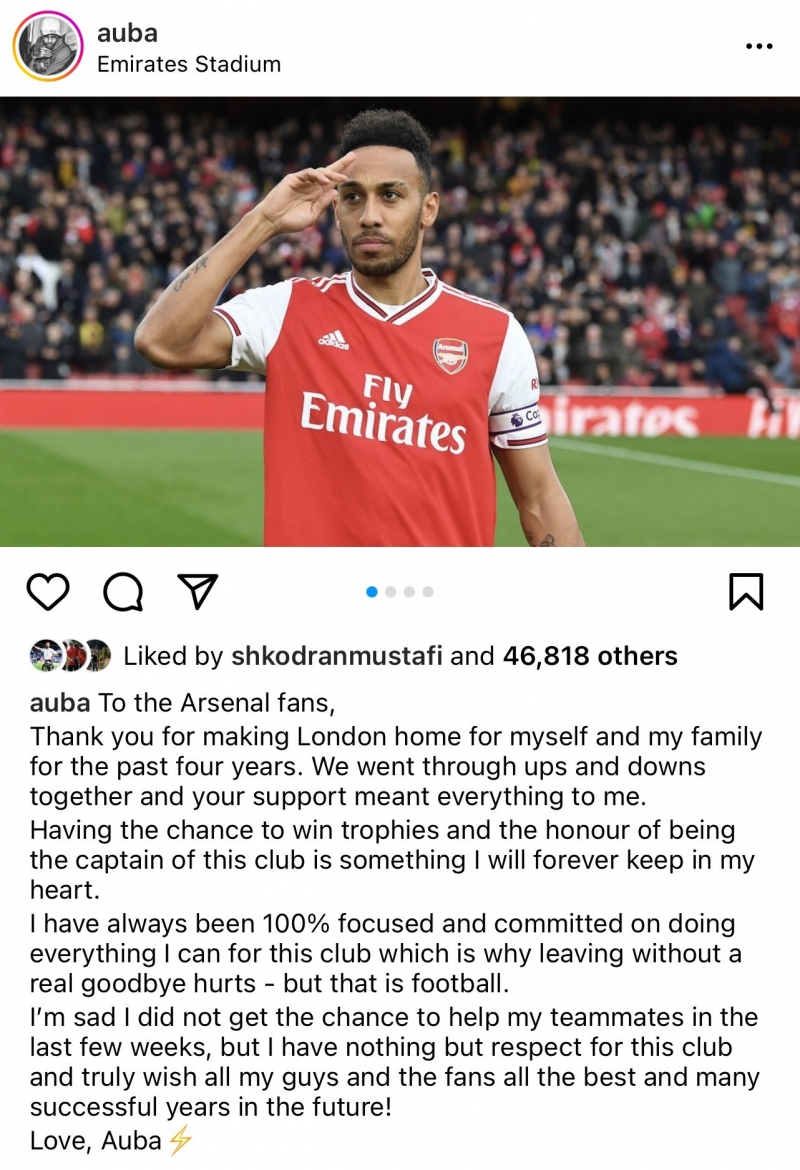Tap the liker avatars next to Liked by
Image resolution: width=800 pixels, height=1170 pixels.
point(70,655)
